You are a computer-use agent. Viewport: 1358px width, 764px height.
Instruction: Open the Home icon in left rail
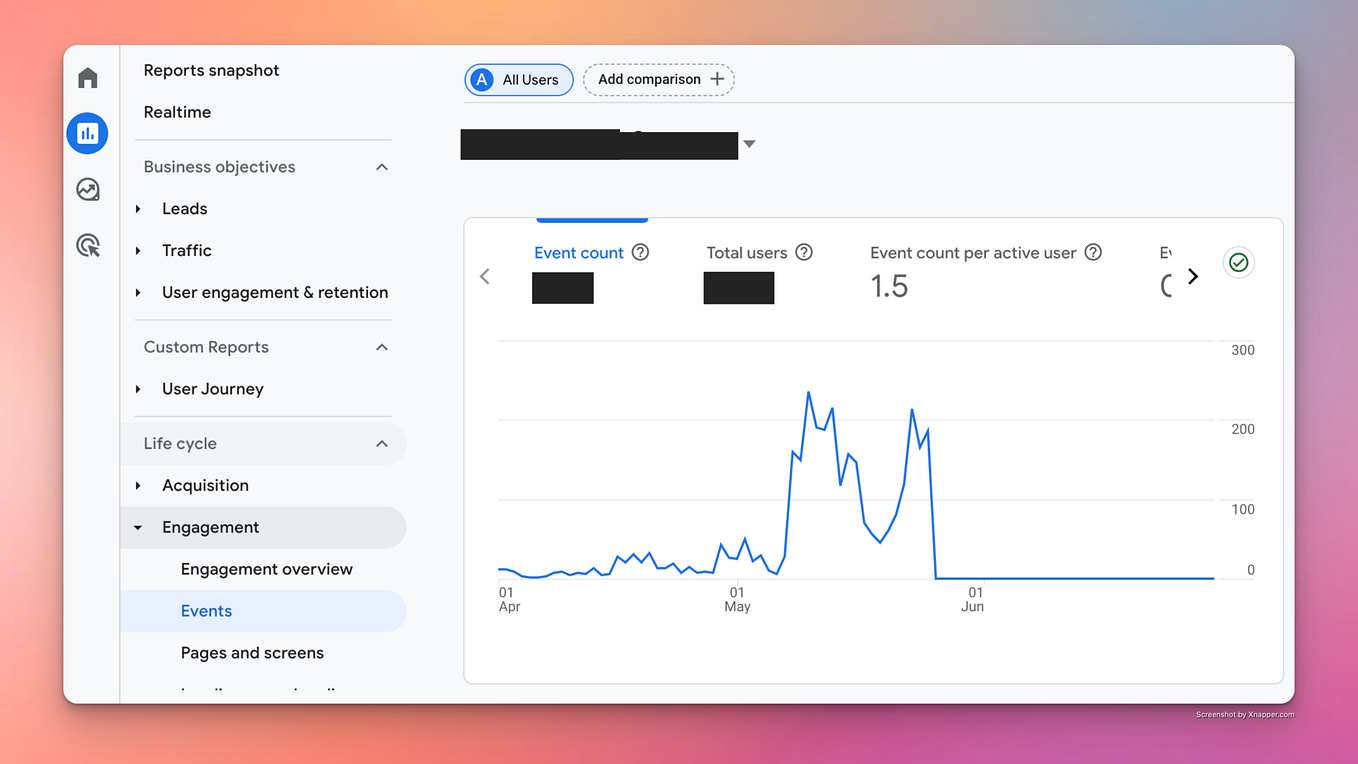coord(87,77)
